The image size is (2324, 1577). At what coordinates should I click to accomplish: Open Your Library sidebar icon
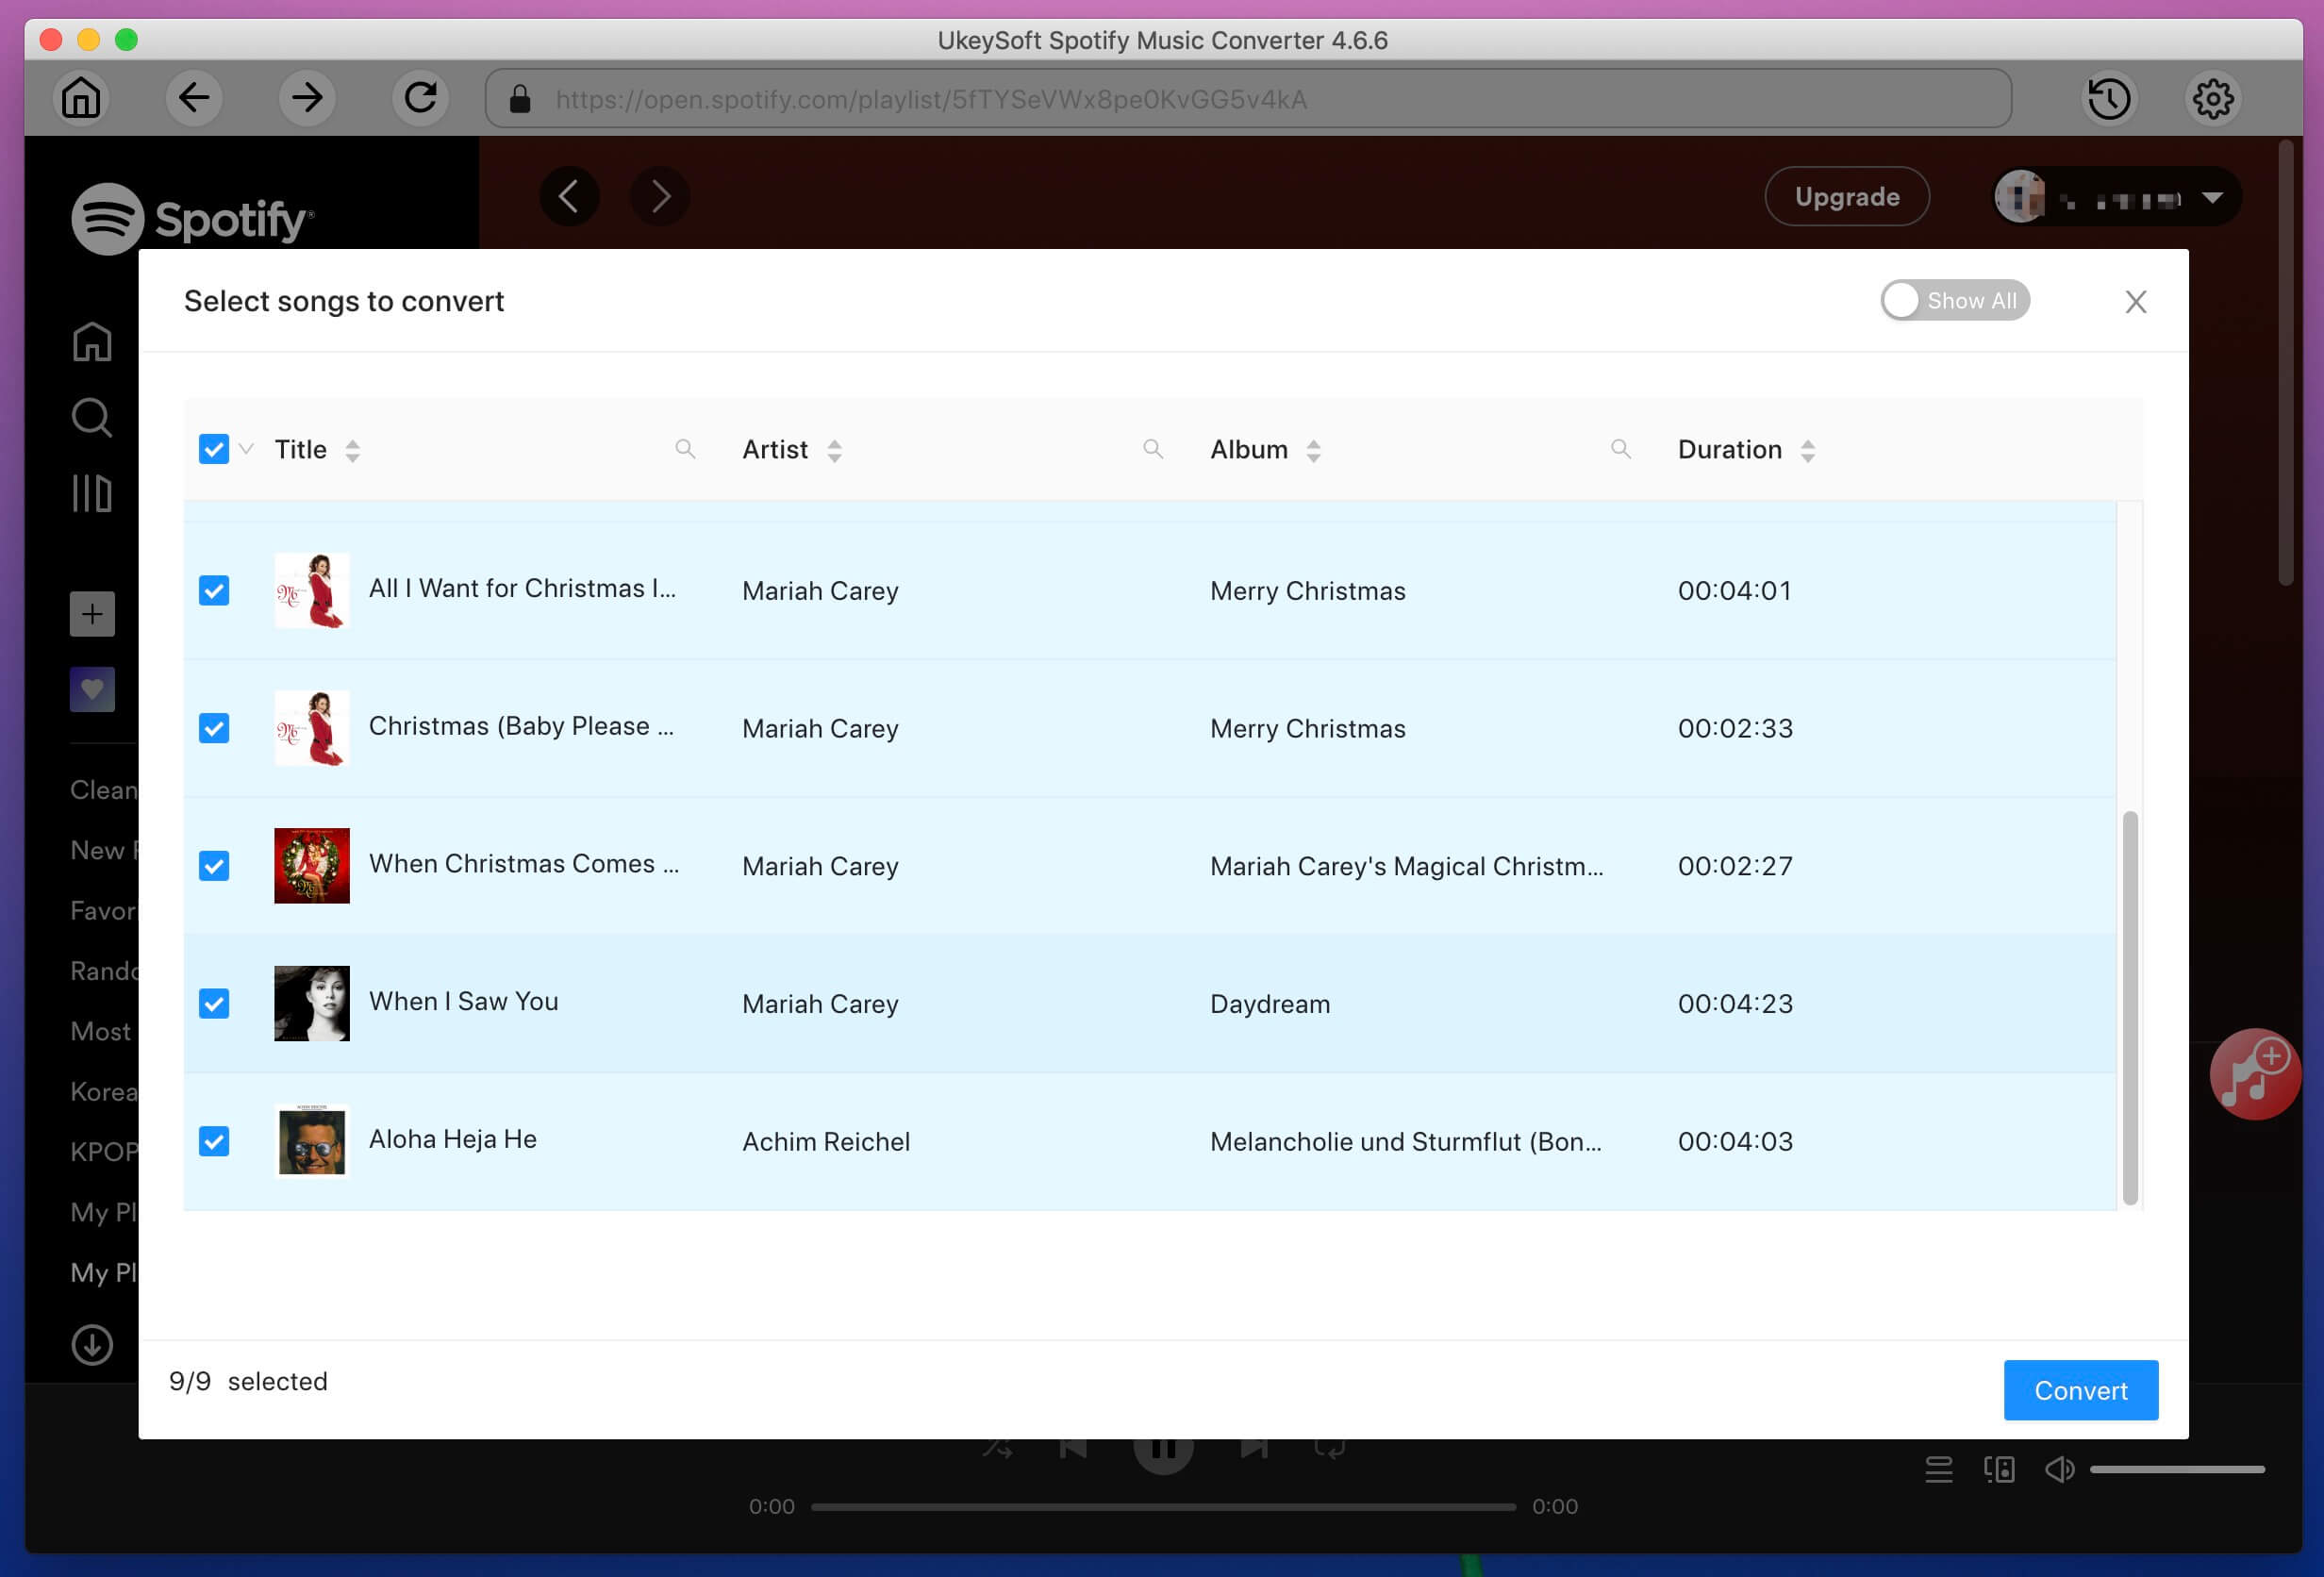point(92,493)
